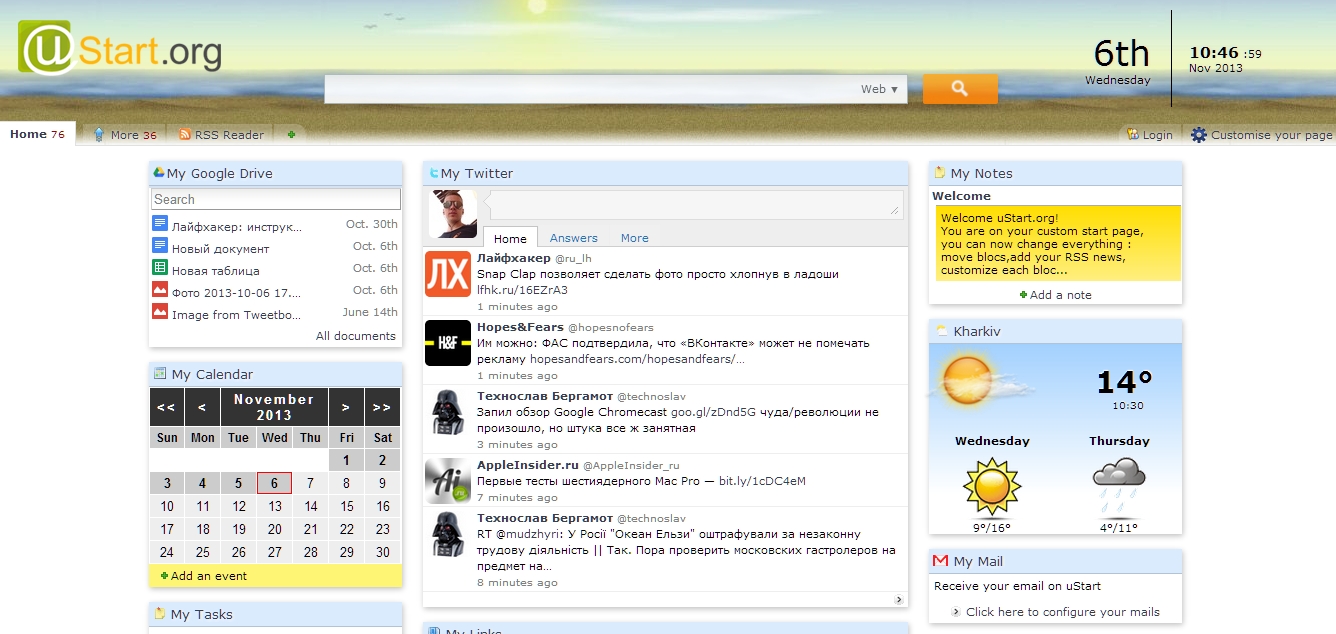Screen dimensions: 1336x634
Task: Click the Google Drive Search box
Action: coord(276,199)
